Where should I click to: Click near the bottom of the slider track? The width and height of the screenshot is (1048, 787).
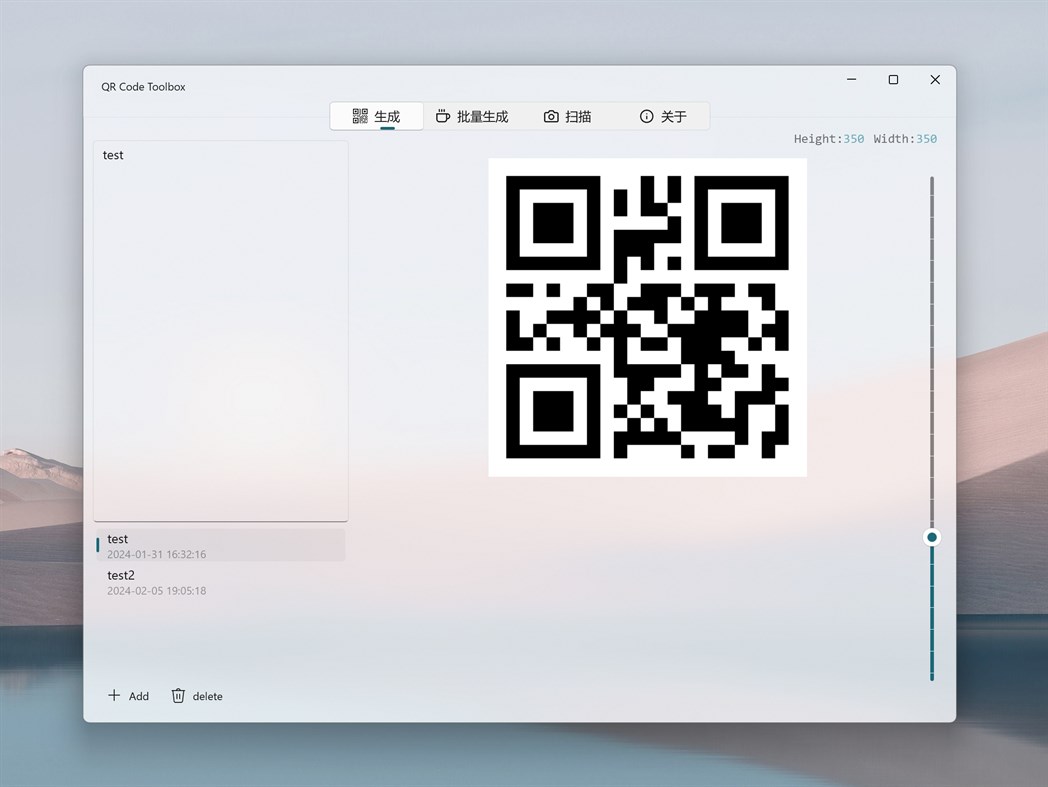(931, 660)
